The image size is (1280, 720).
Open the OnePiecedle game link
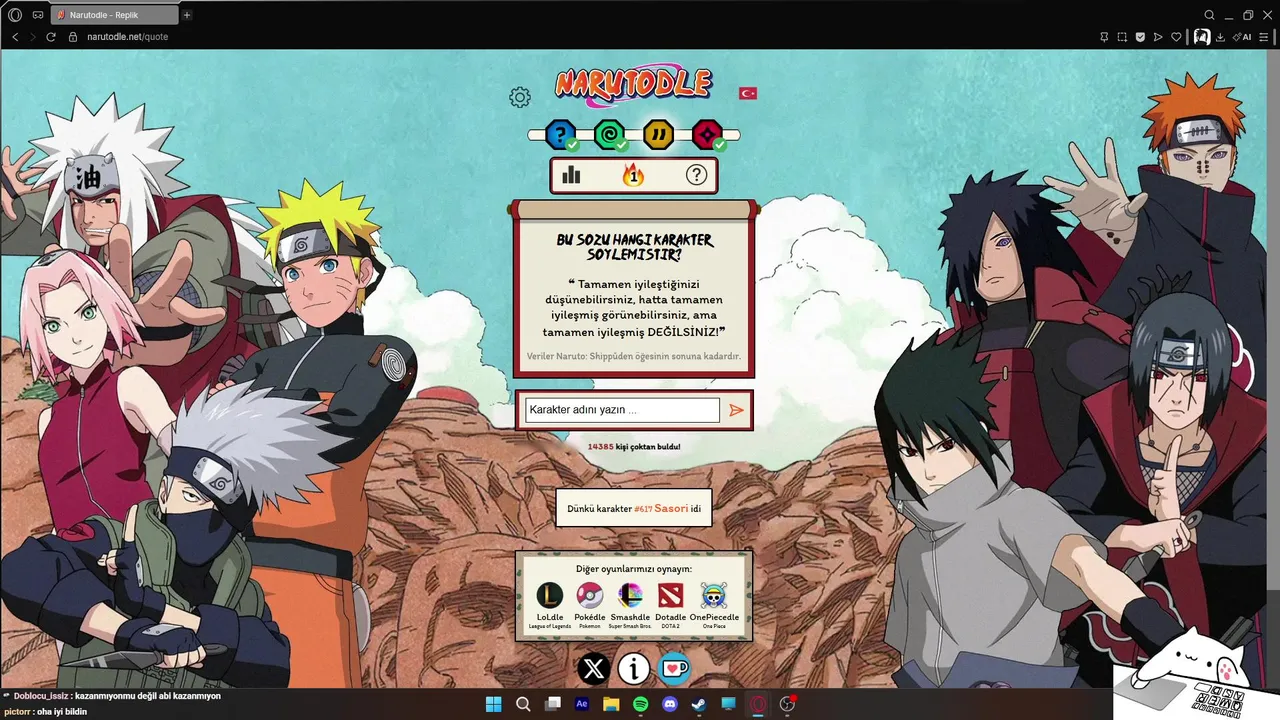pos(714,605)
